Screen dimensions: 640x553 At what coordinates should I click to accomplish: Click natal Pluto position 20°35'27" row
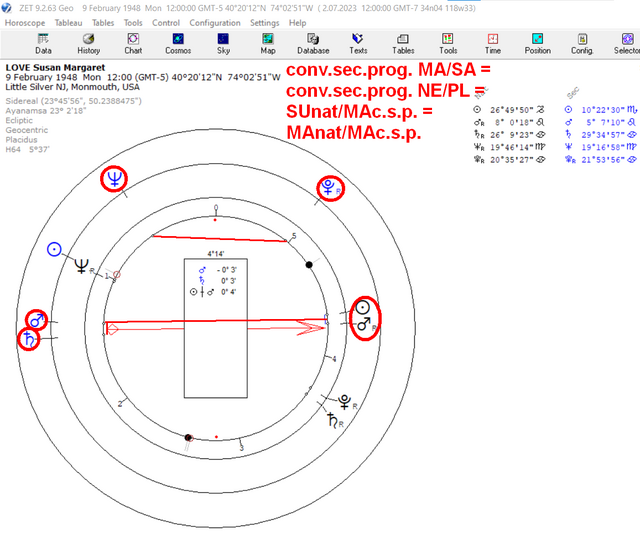pos(509,160)
